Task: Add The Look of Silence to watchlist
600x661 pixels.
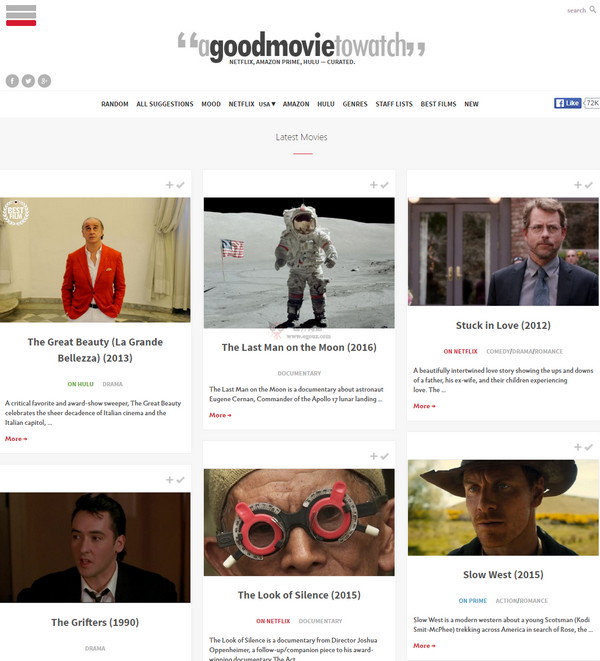Action: [374, 456]
